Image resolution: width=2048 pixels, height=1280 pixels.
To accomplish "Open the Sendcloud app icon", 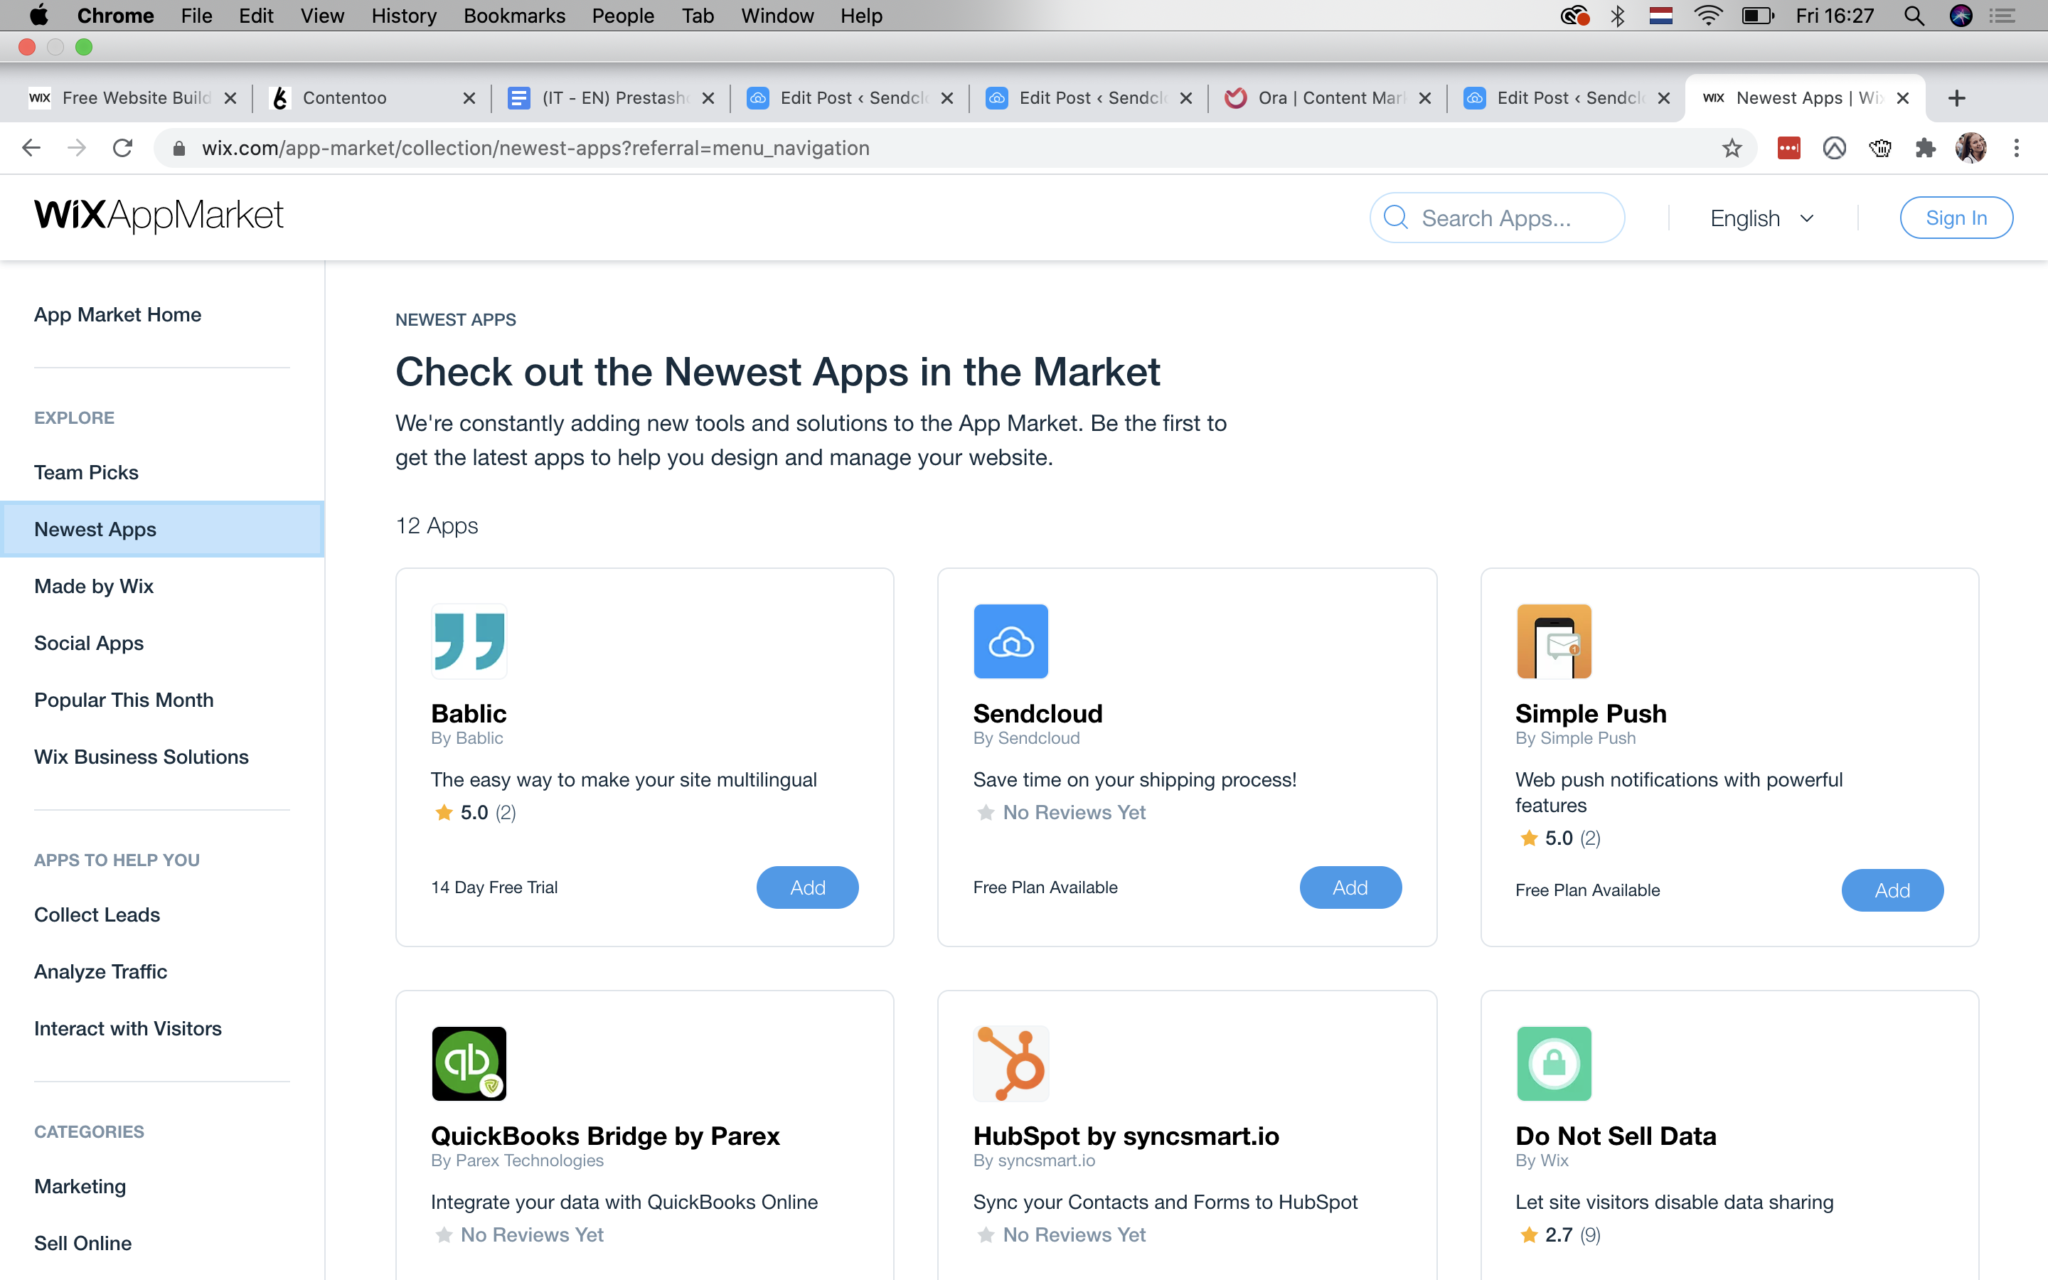I will tap(1011, 641).
